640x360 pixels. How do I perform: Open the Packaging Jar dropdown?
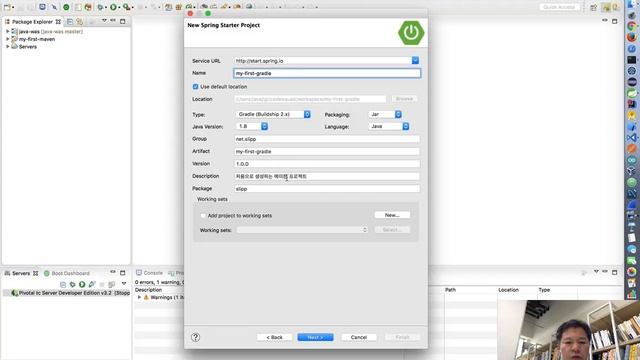[398, 114]
